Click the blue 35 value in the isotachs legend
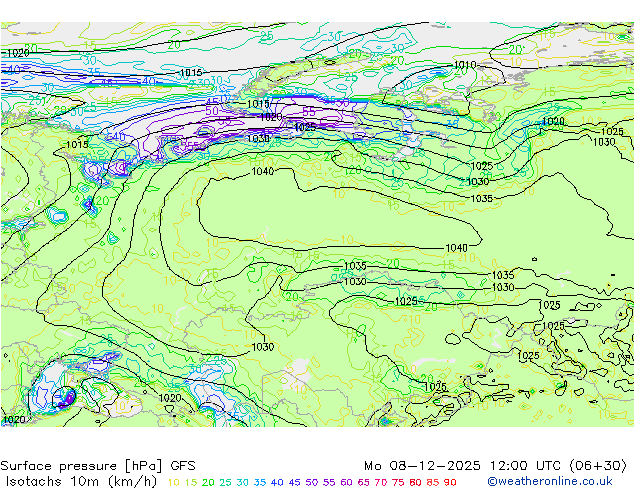Screen dimensions: 634x490 [x=260, y=482]
